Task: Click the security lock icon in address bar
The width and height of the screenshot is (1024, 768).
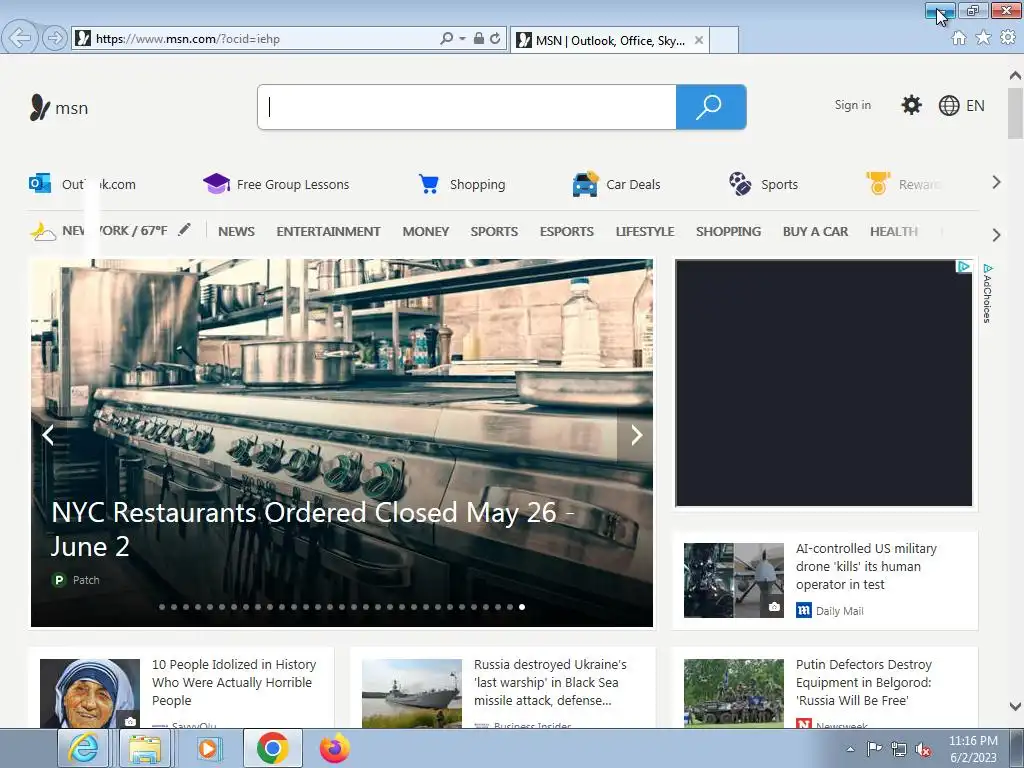Action: coord(479,39)
